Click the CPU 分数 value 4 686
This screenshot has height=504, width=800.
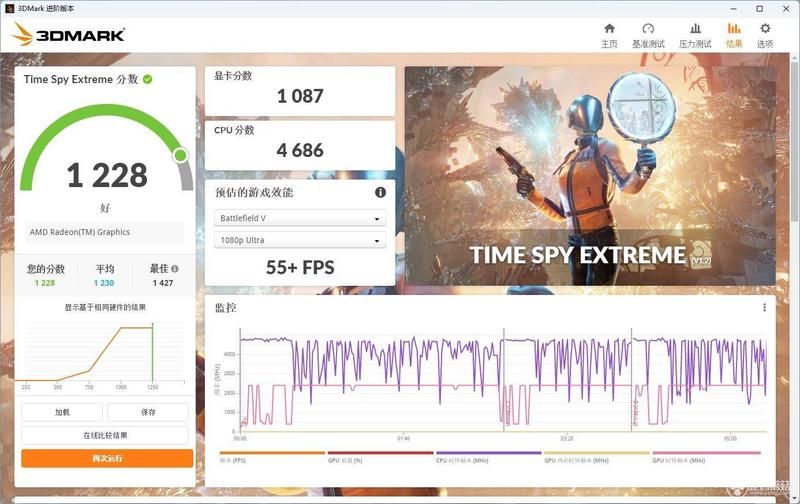pos(300,150)
